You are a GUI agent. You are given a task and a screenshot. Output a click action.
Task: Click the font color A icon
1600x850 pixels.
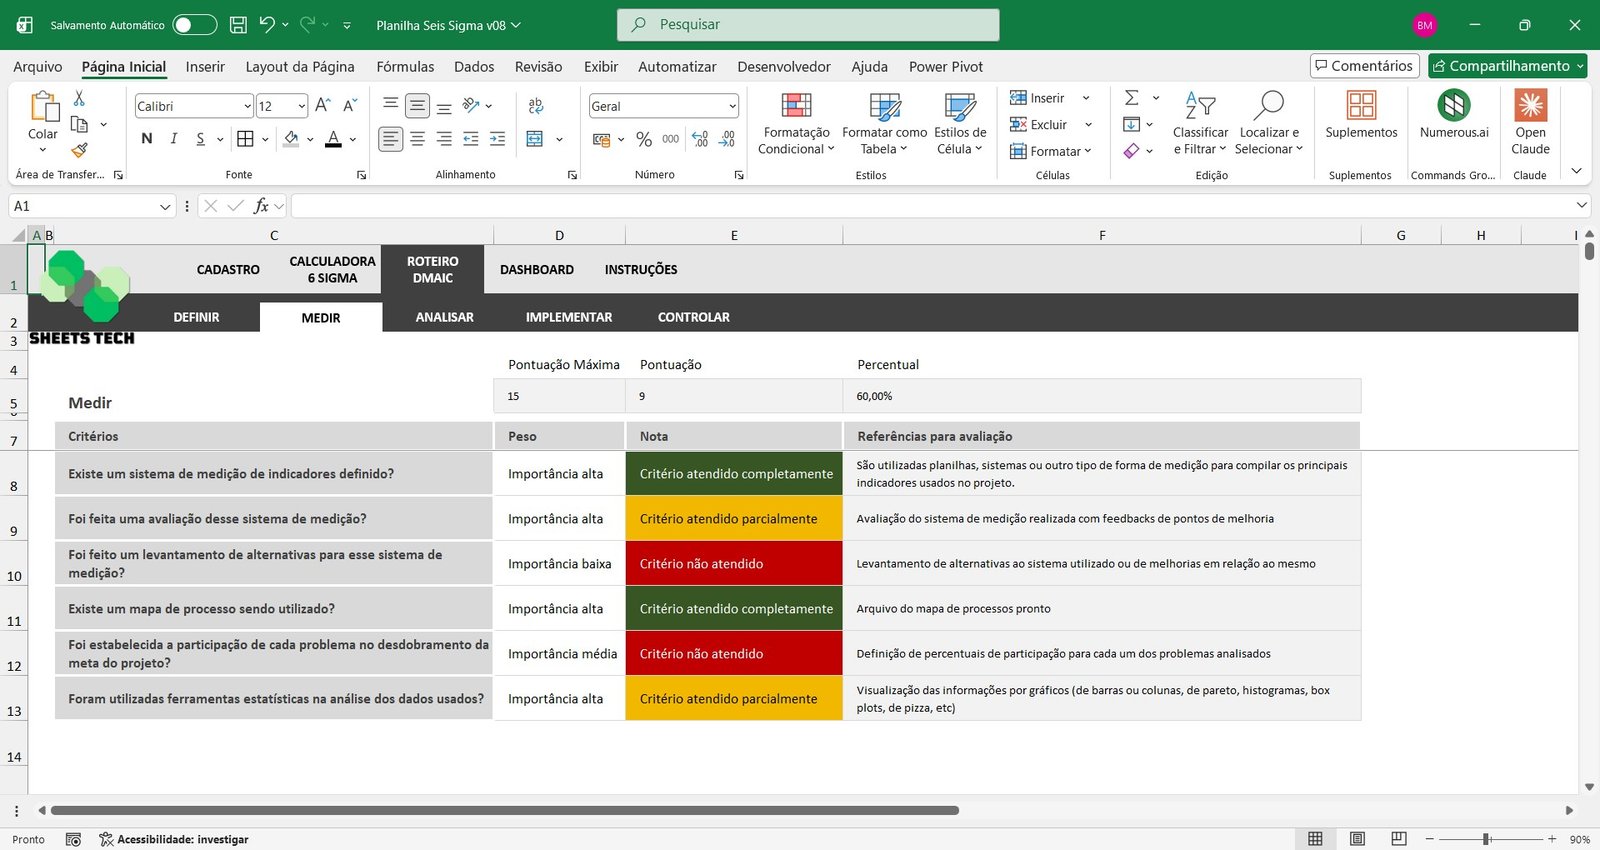[334, 139]
